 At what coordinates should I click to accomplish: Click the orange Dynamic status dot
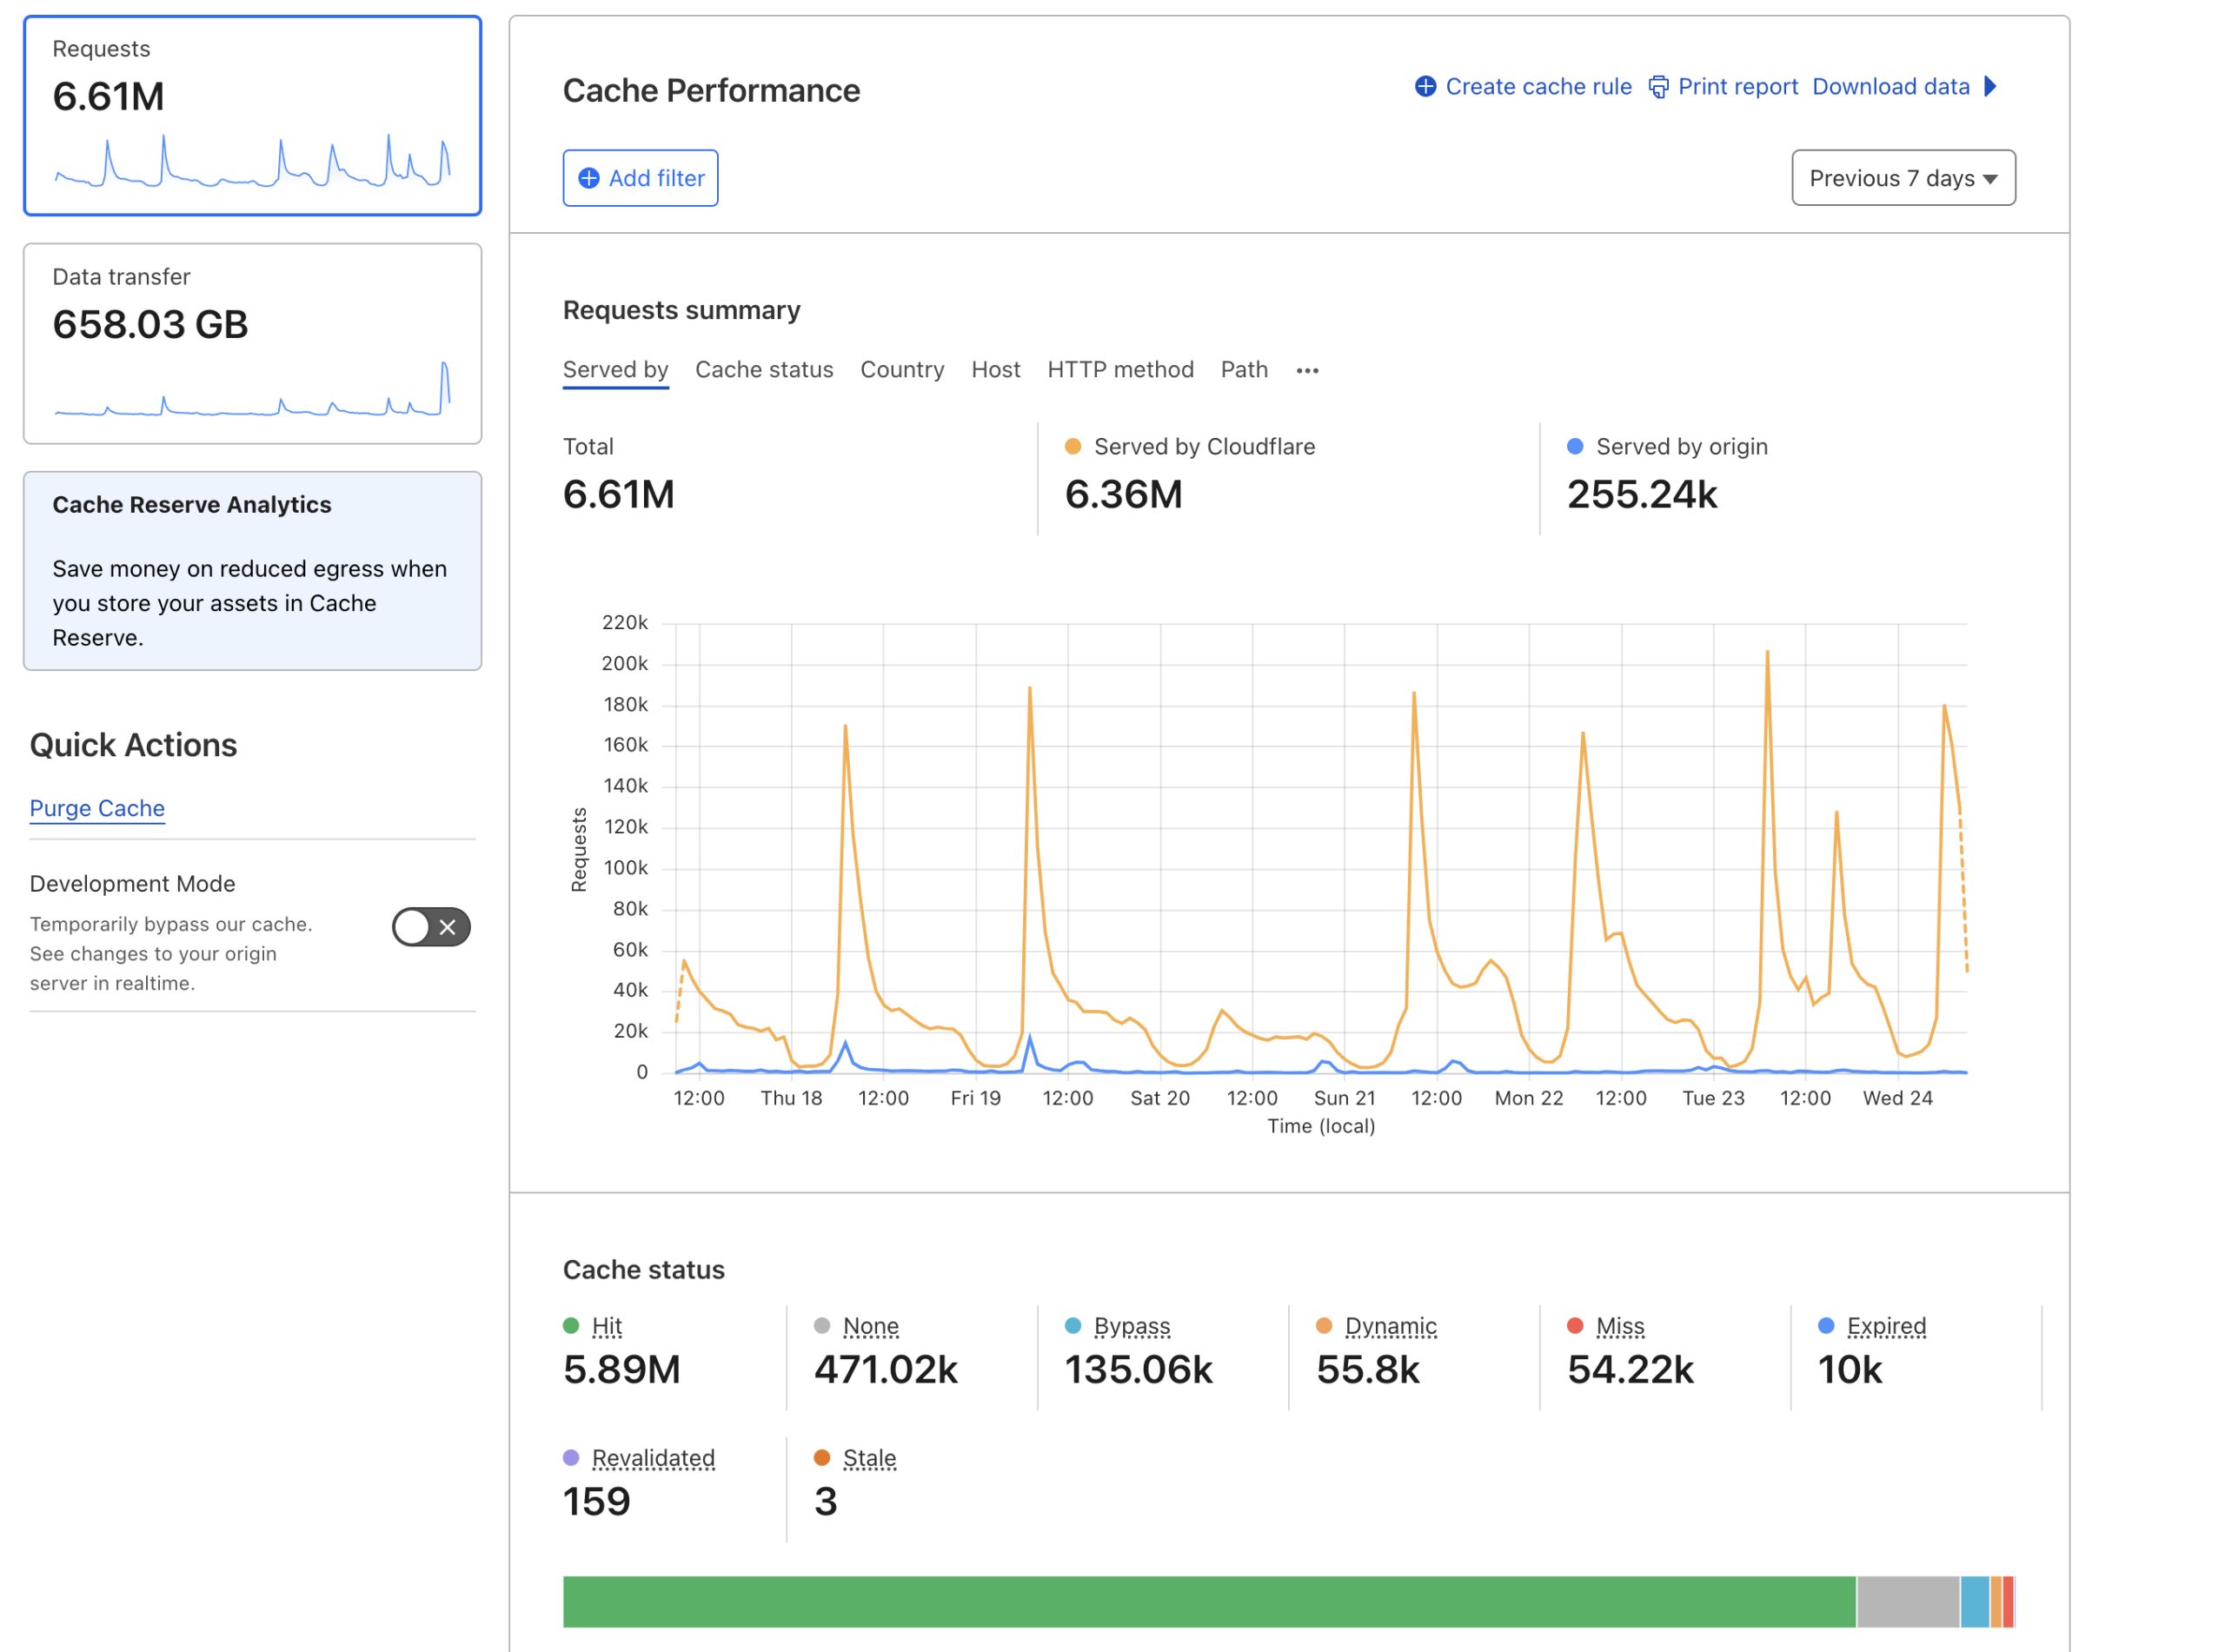point(1324,1326)
